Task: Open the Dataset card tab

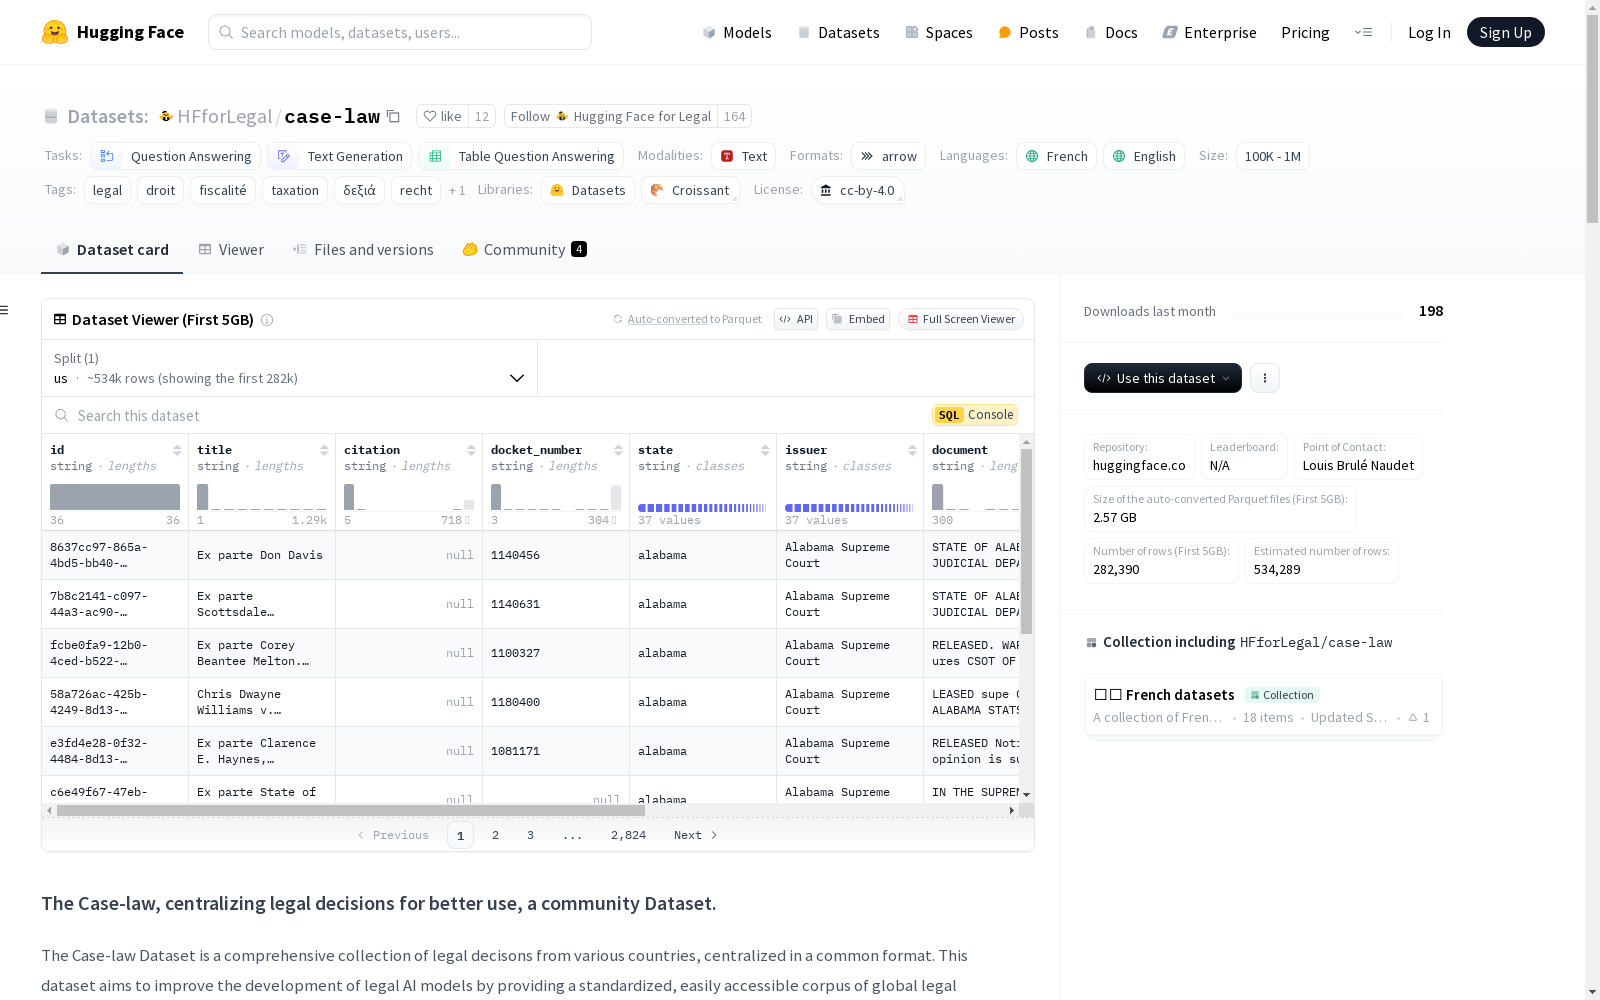Action: 112,250
